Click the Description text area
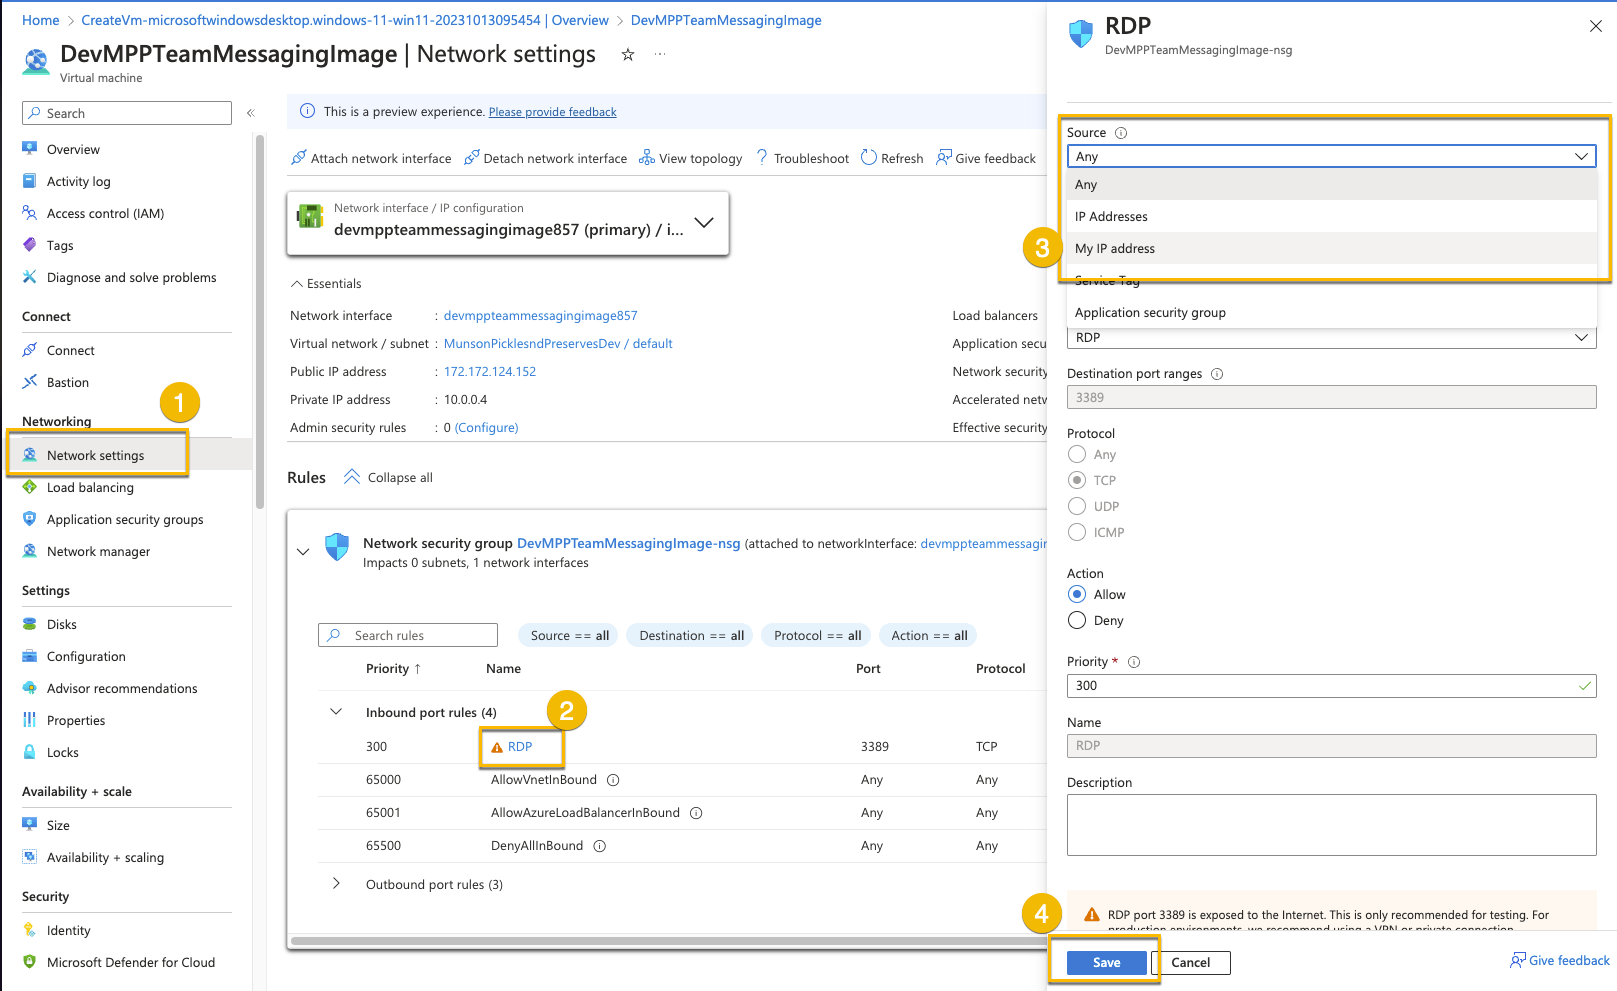The width and height of the screenshot is (1617, 991). coord(1331,825)
